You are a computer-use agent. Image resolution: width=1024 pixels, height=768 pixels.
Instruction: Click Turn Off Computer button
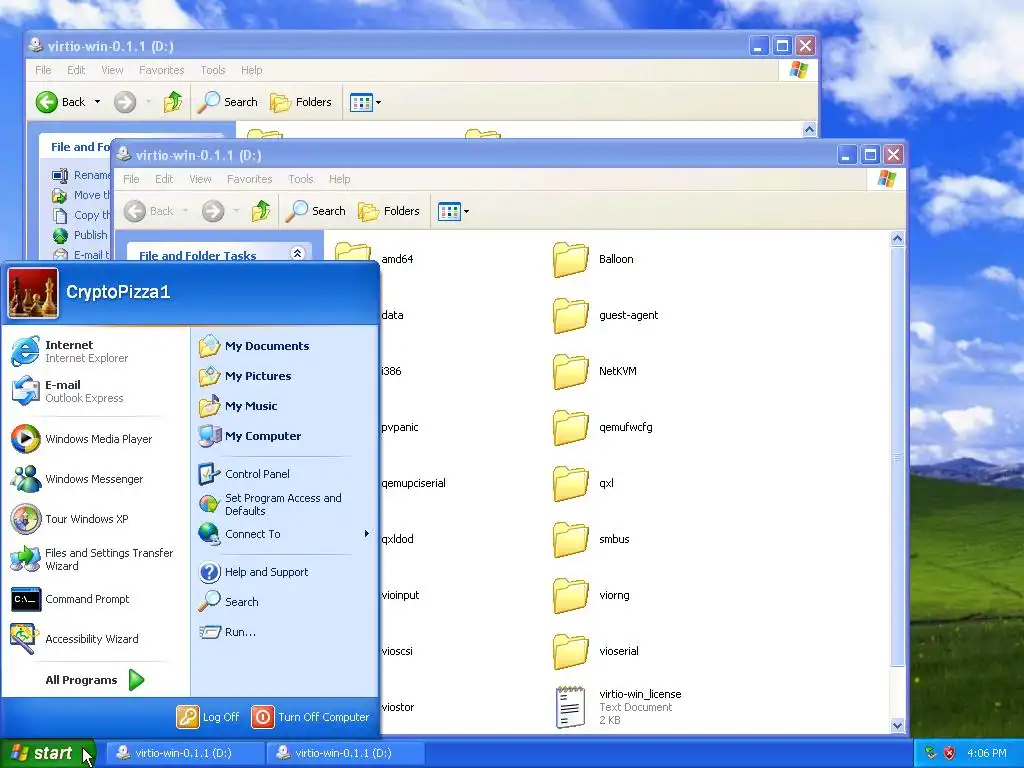(x=311, y=717)
